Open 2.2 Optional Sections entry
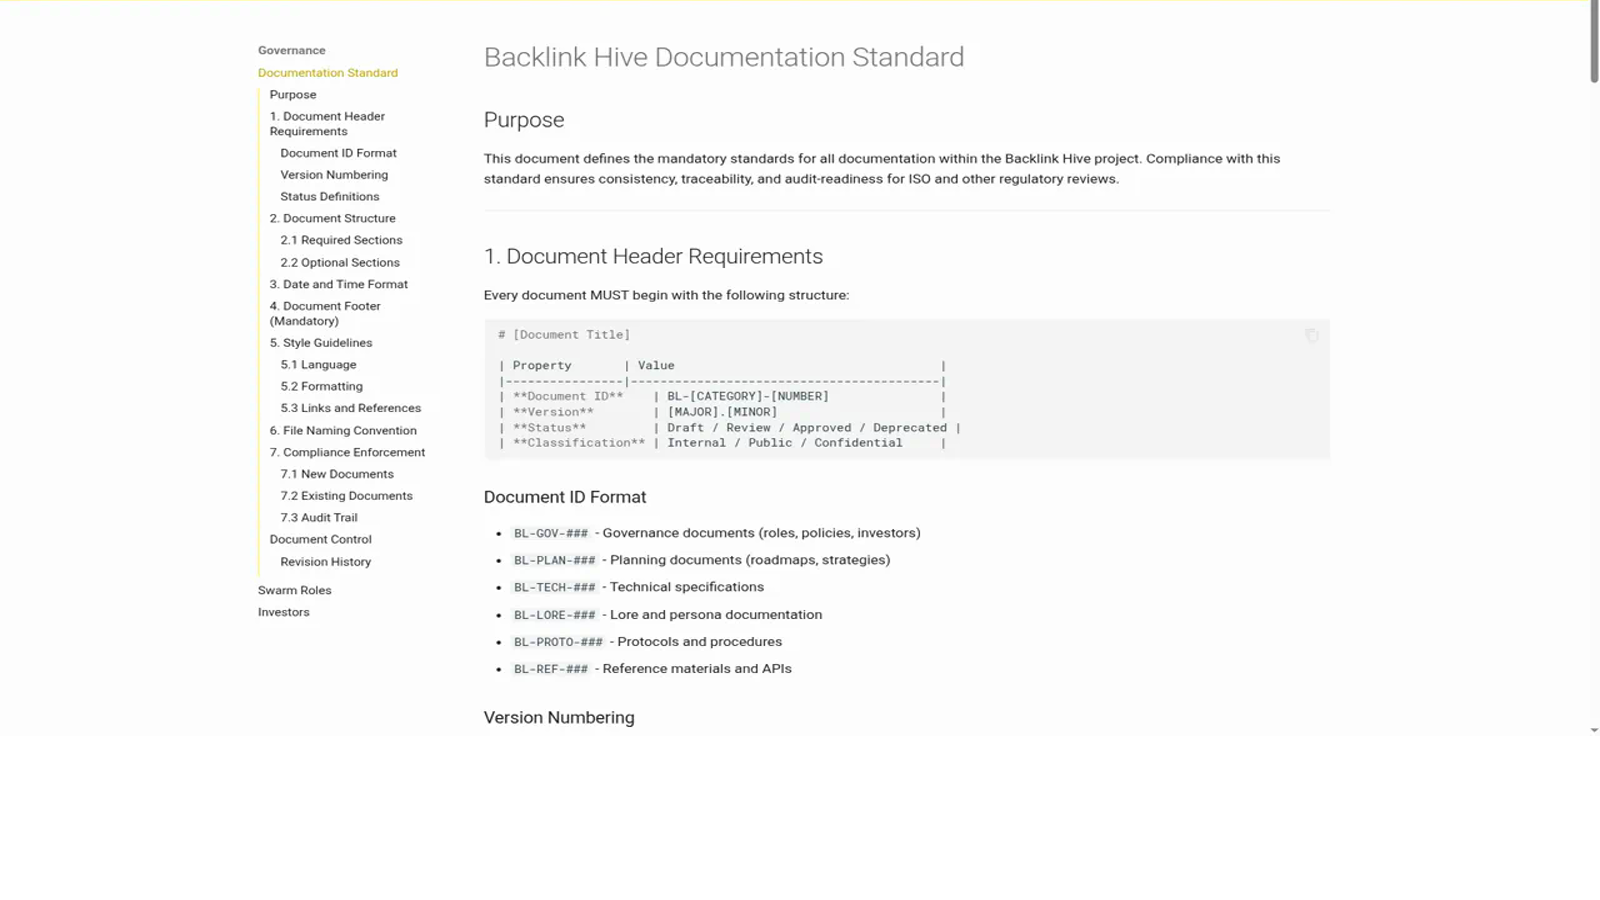This screenshot has width=1600, height=900. pos(339,263)
